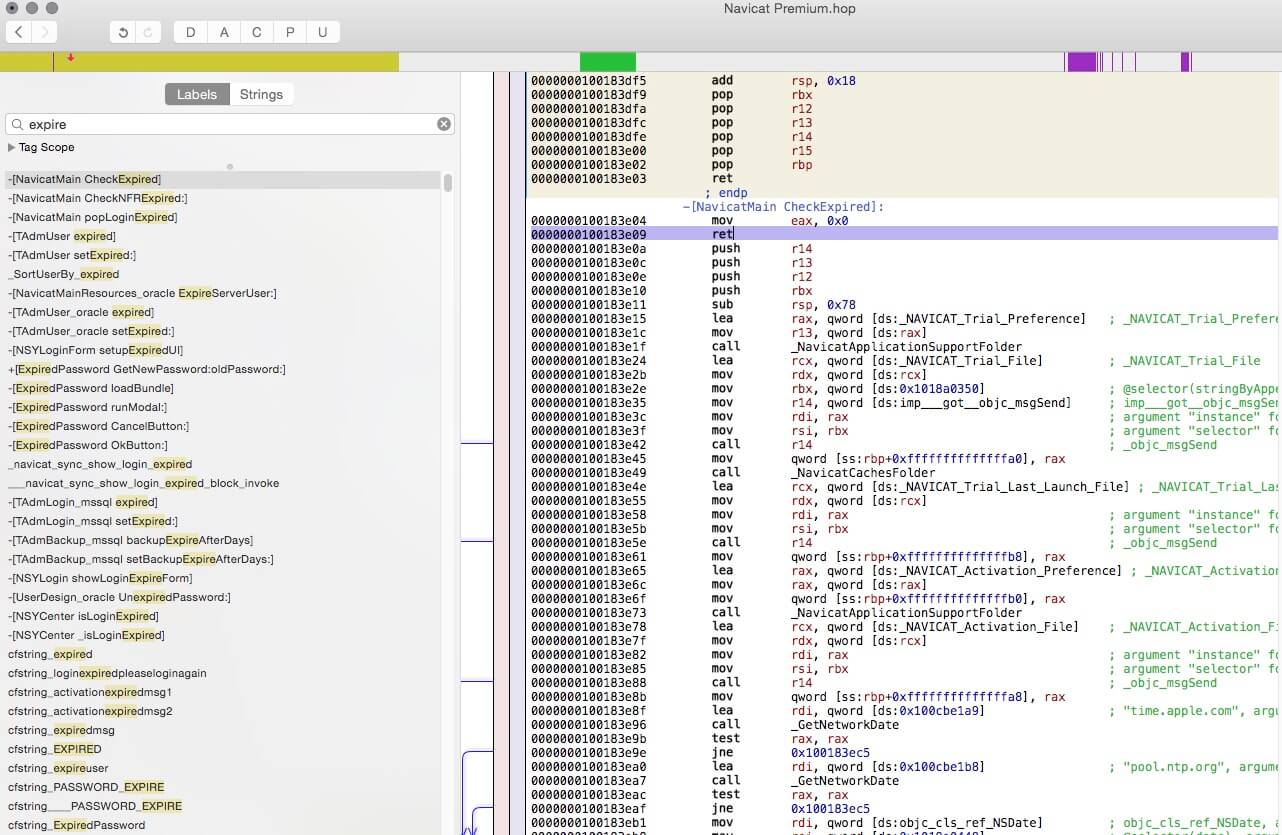1282x835 pixels.
Task: Select _SortUserBy_expired label
Action: pos(64,274)
